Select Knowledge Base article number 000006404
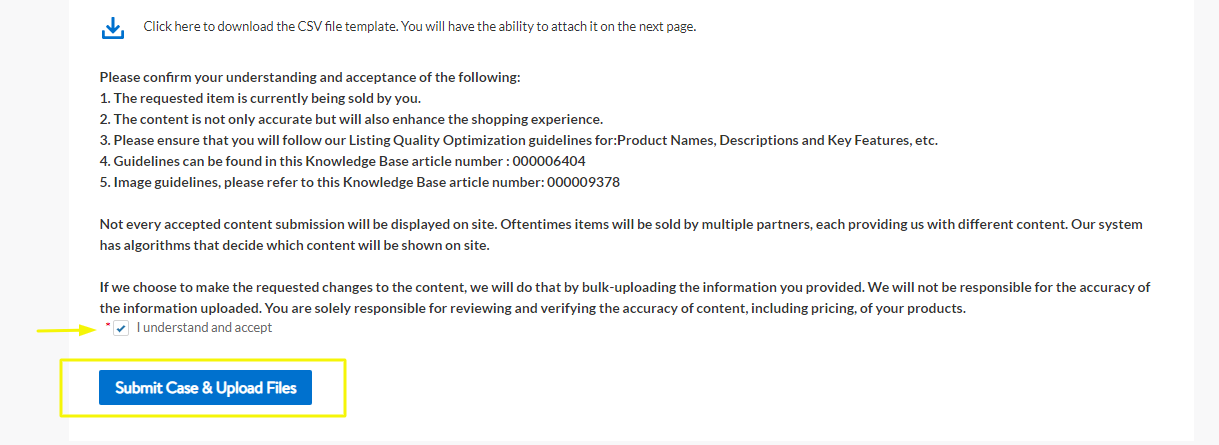Screen dimensions: 1219x445 (549, 161)
